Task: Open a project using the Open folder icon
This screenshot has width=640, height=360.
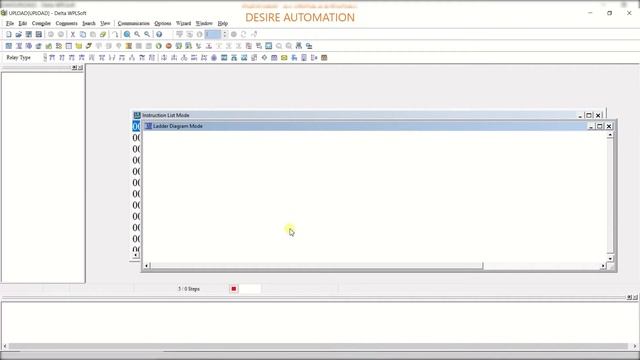Action: [18, 34]
